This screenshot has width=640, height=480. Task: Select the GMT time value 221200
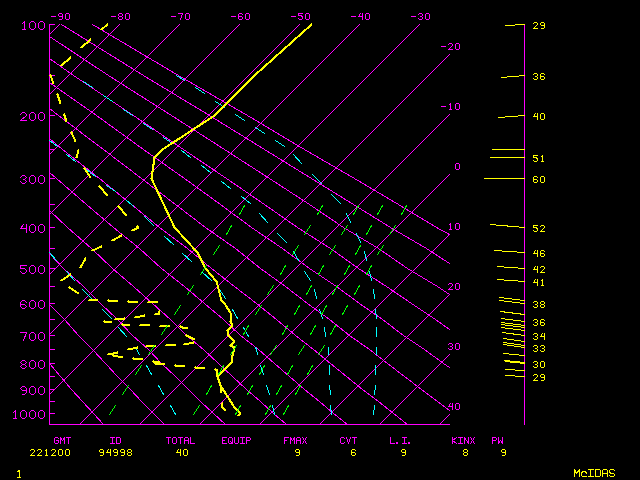[63, 453]
